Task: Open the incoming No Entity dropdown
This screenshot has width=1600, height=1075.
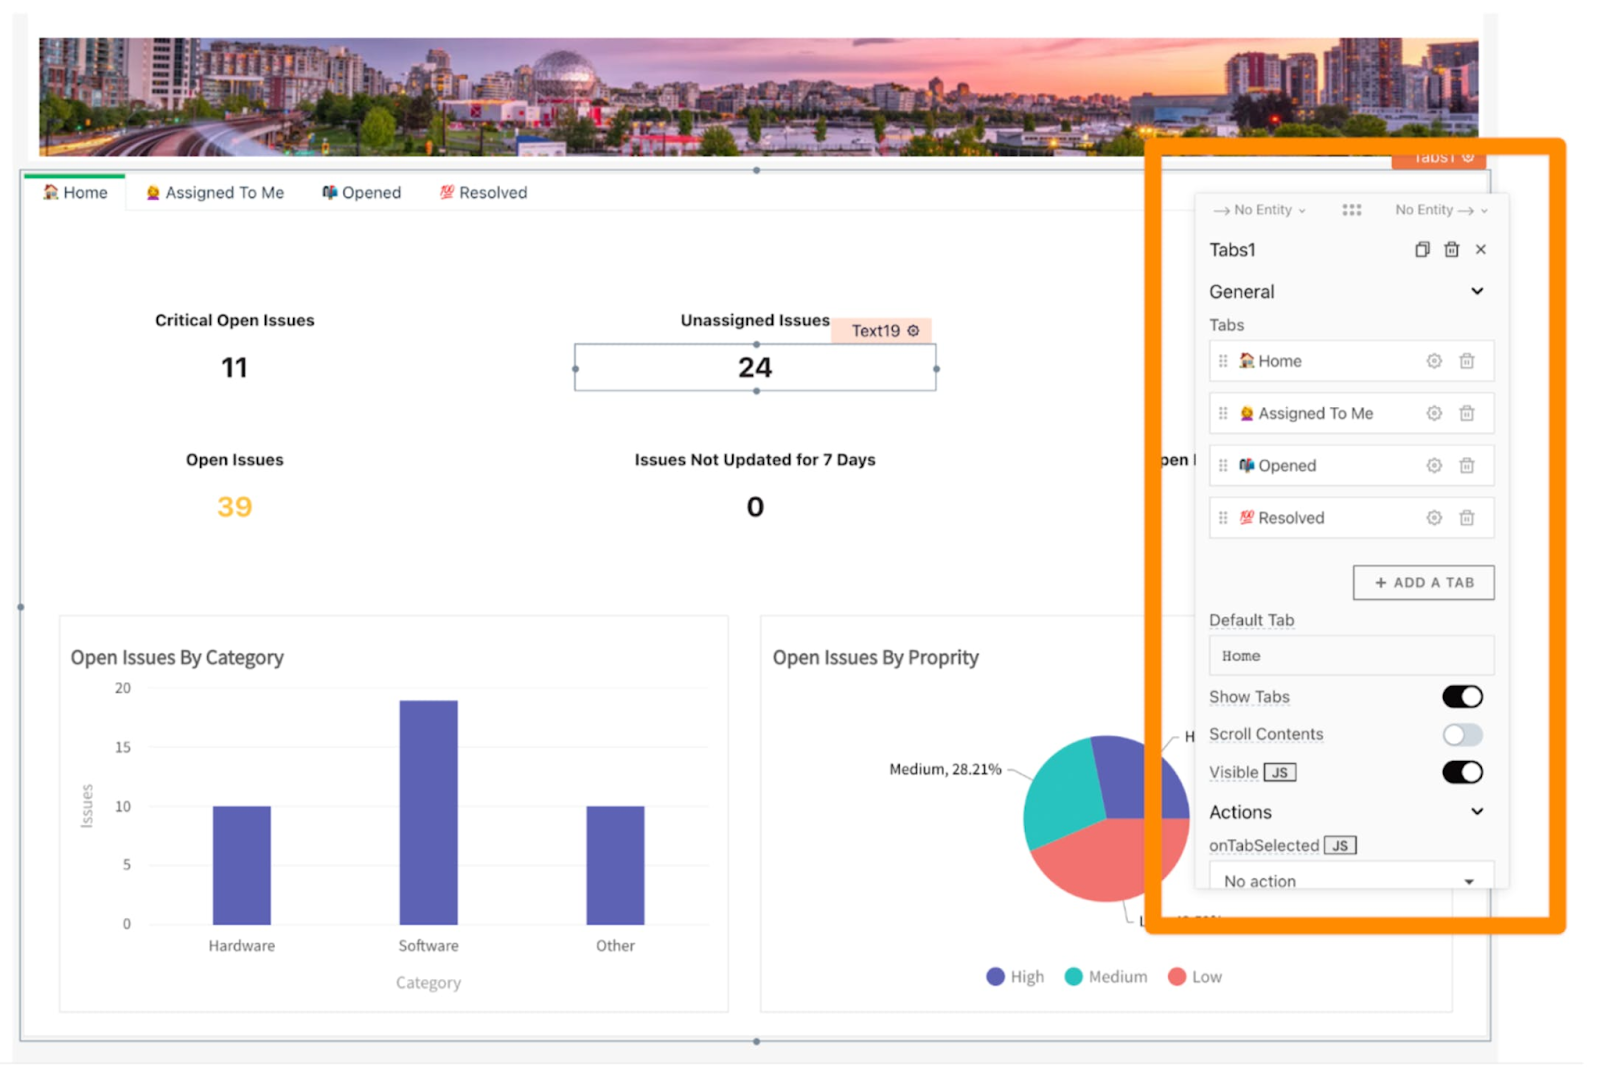Action: 1260,210
